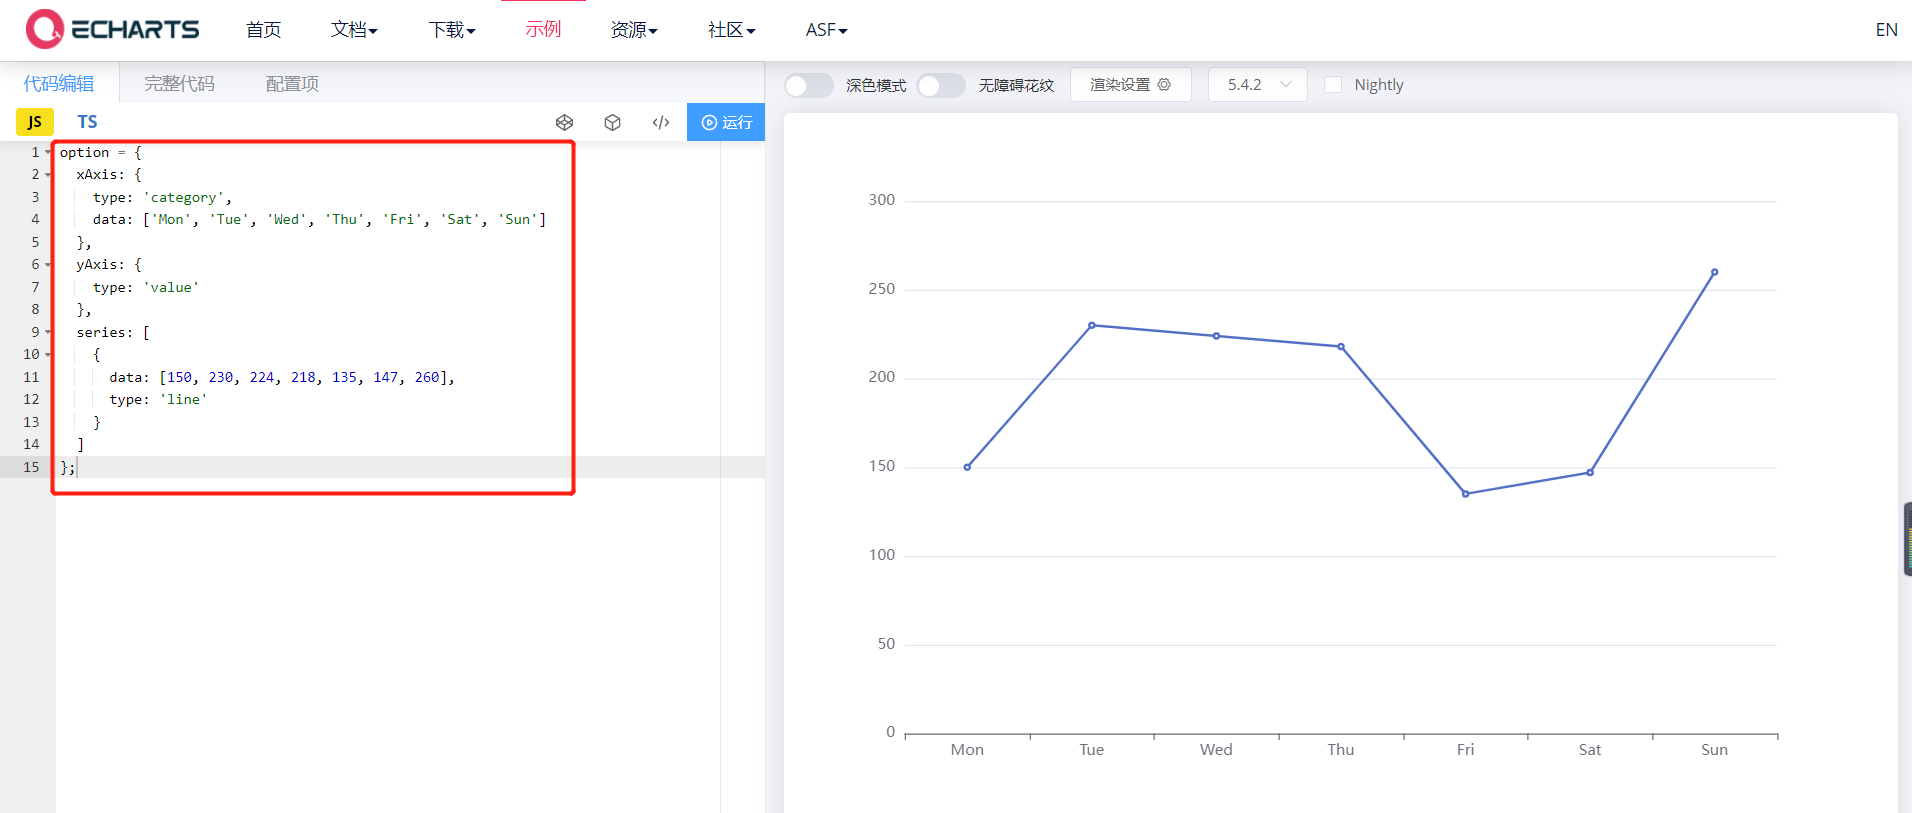Click the format code icon
1912x813 pixels.
point(661,122)
